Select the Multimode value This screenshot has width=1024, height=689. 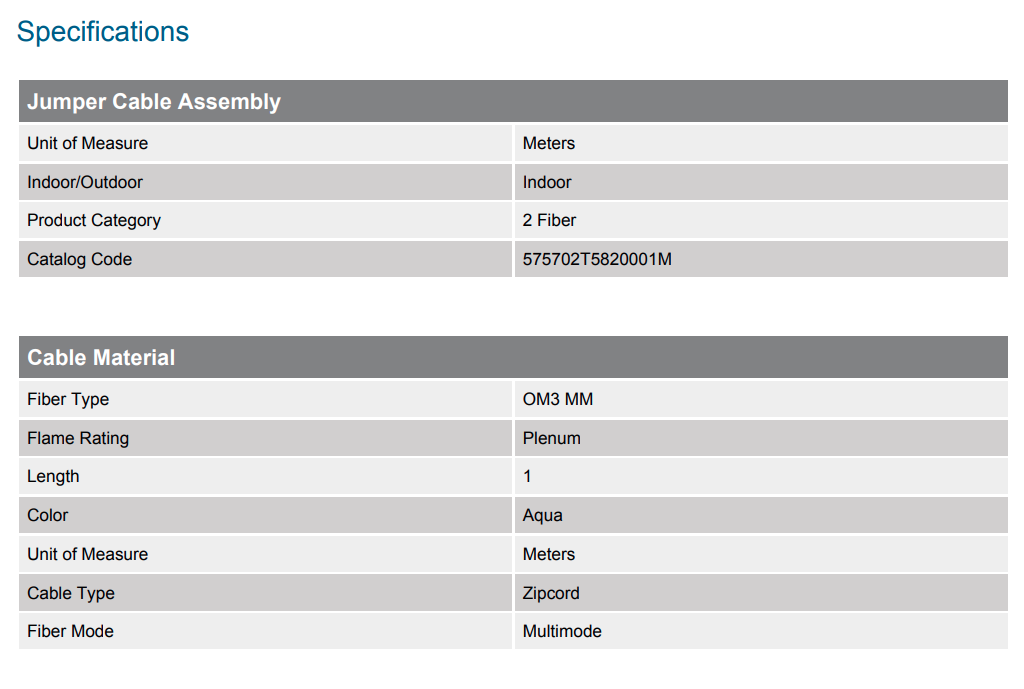tap(562, 632)
